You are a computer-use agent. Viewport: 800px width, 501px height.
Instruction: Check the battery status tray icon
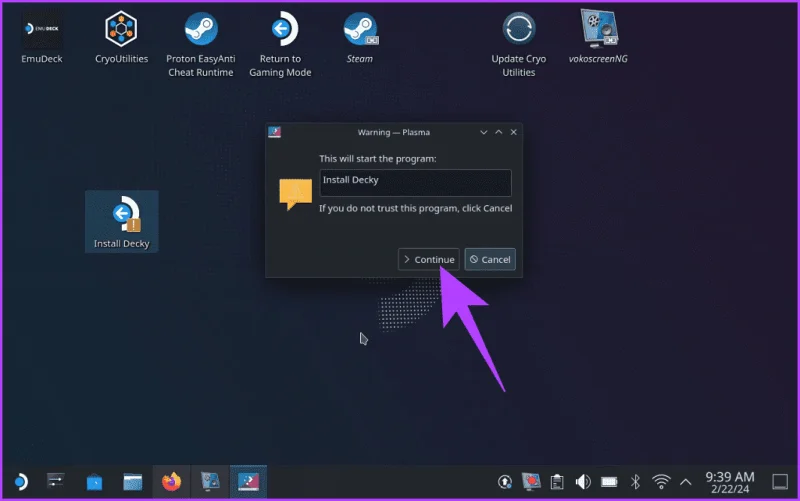tap(609, 482)
